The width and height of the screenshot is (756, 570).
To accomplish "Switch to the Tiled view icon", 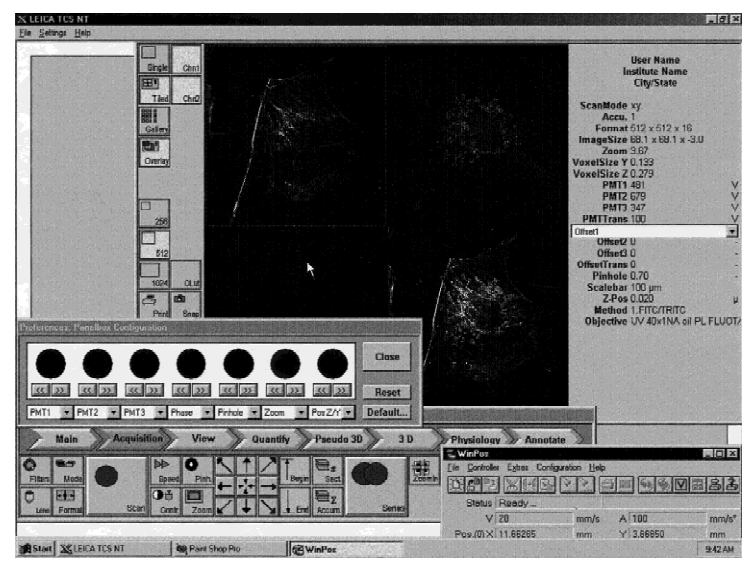I will click(153, 90).
